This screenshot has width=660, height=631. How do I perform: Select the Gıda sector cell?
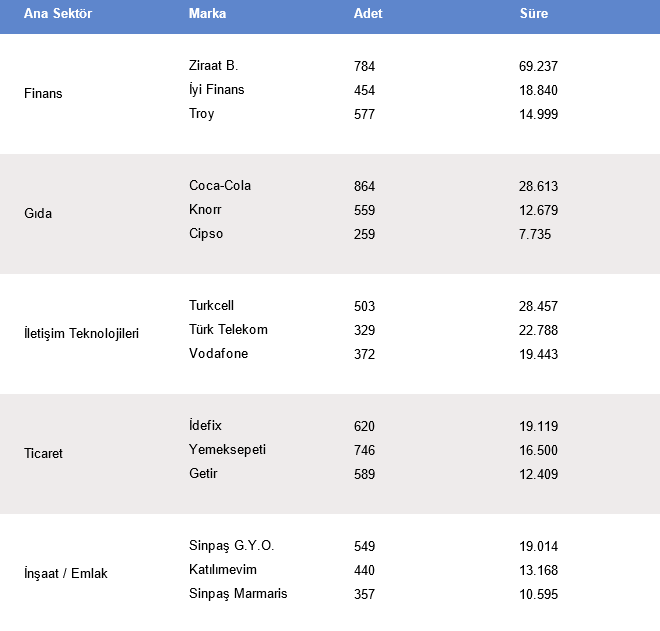(x=38, y=214)
